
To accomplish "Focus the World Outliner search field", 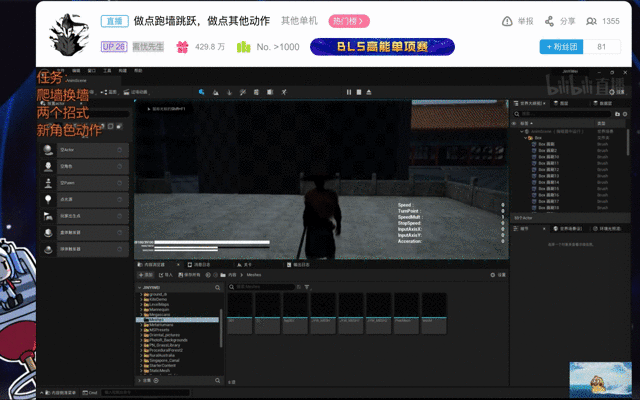I will tap(562, 114).
